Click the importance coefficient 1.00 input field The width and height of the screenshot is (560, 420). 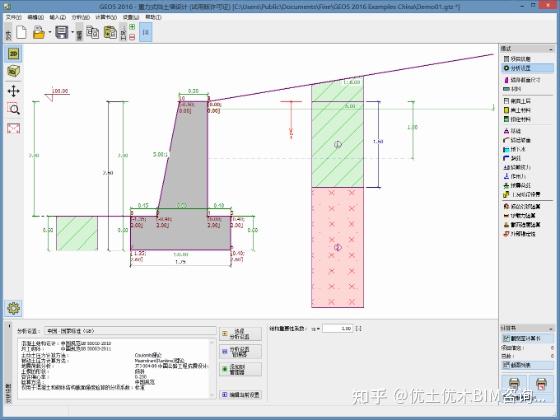click(x=338, y=328)
